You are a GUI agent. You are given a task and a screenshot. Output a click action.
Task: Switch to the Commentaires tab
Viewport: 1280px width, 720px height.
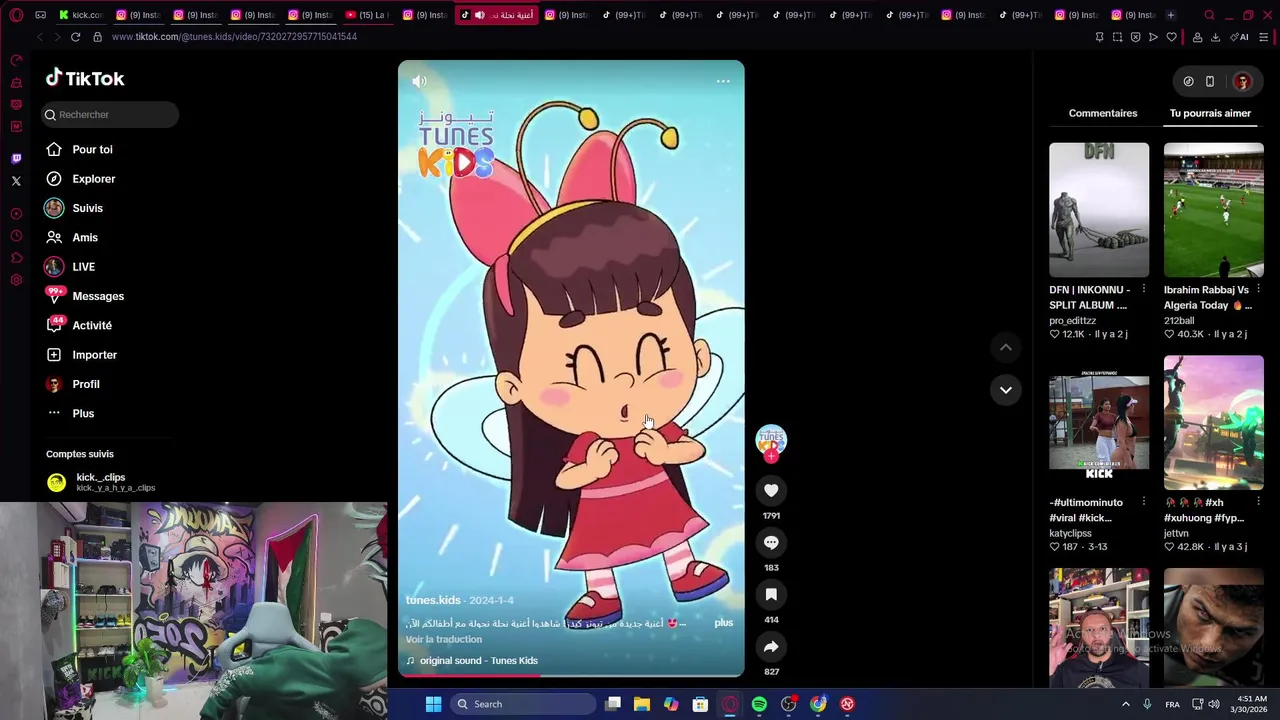click(1103, 113)
